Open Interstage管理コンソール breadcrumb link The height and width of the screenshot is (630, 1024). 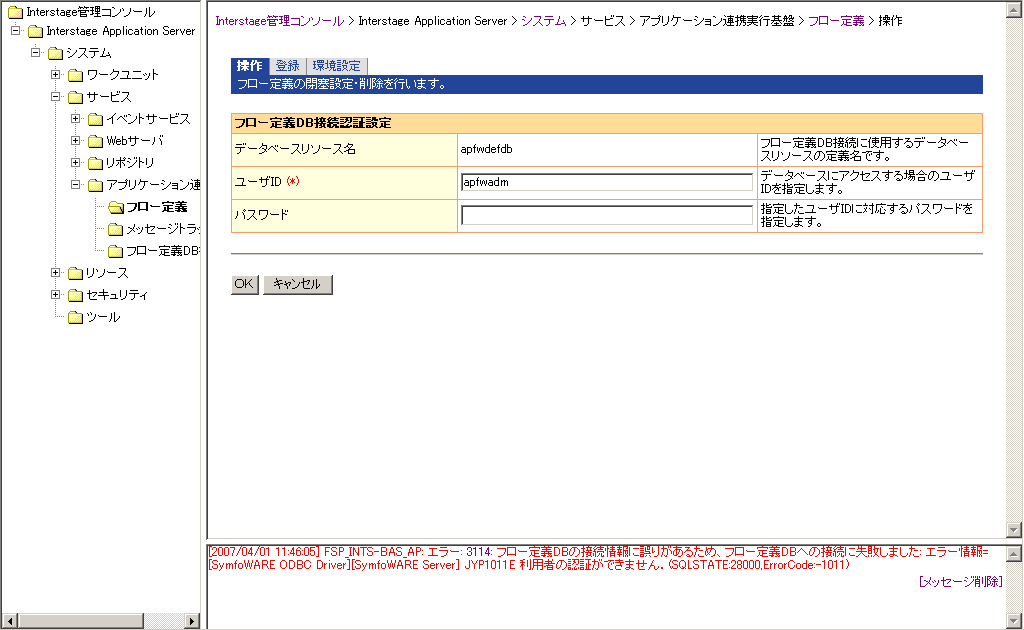280,21
